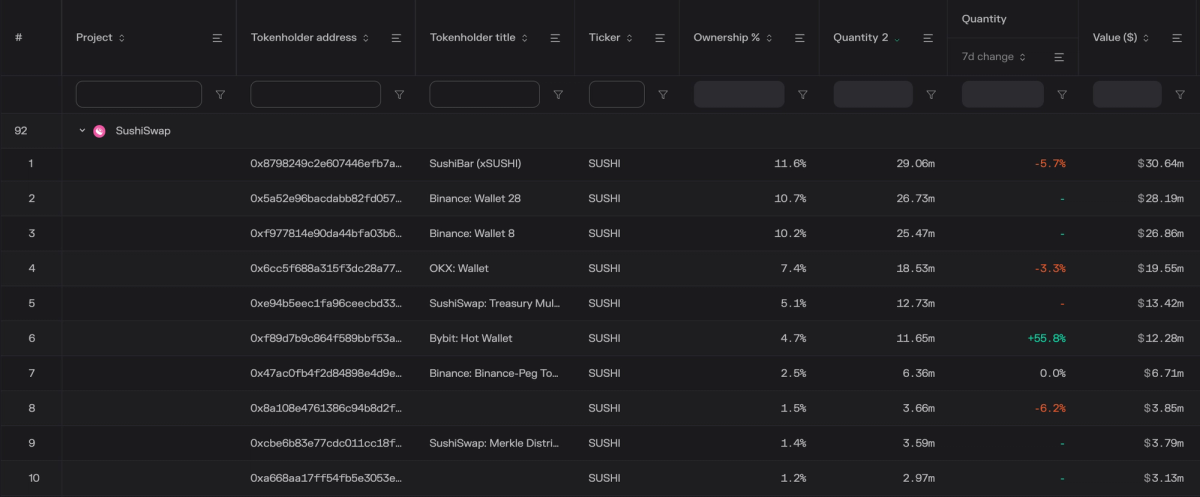The width and height of the screenshot is (1200, 497).
Task: Select the SushiSwap project name
Action: pyautogui.click(x=143, y=131)
